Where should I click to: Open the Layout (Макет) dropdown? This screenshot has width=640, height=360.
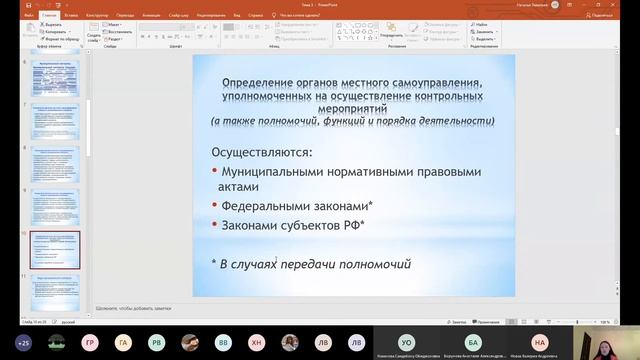tap(112, 24)
